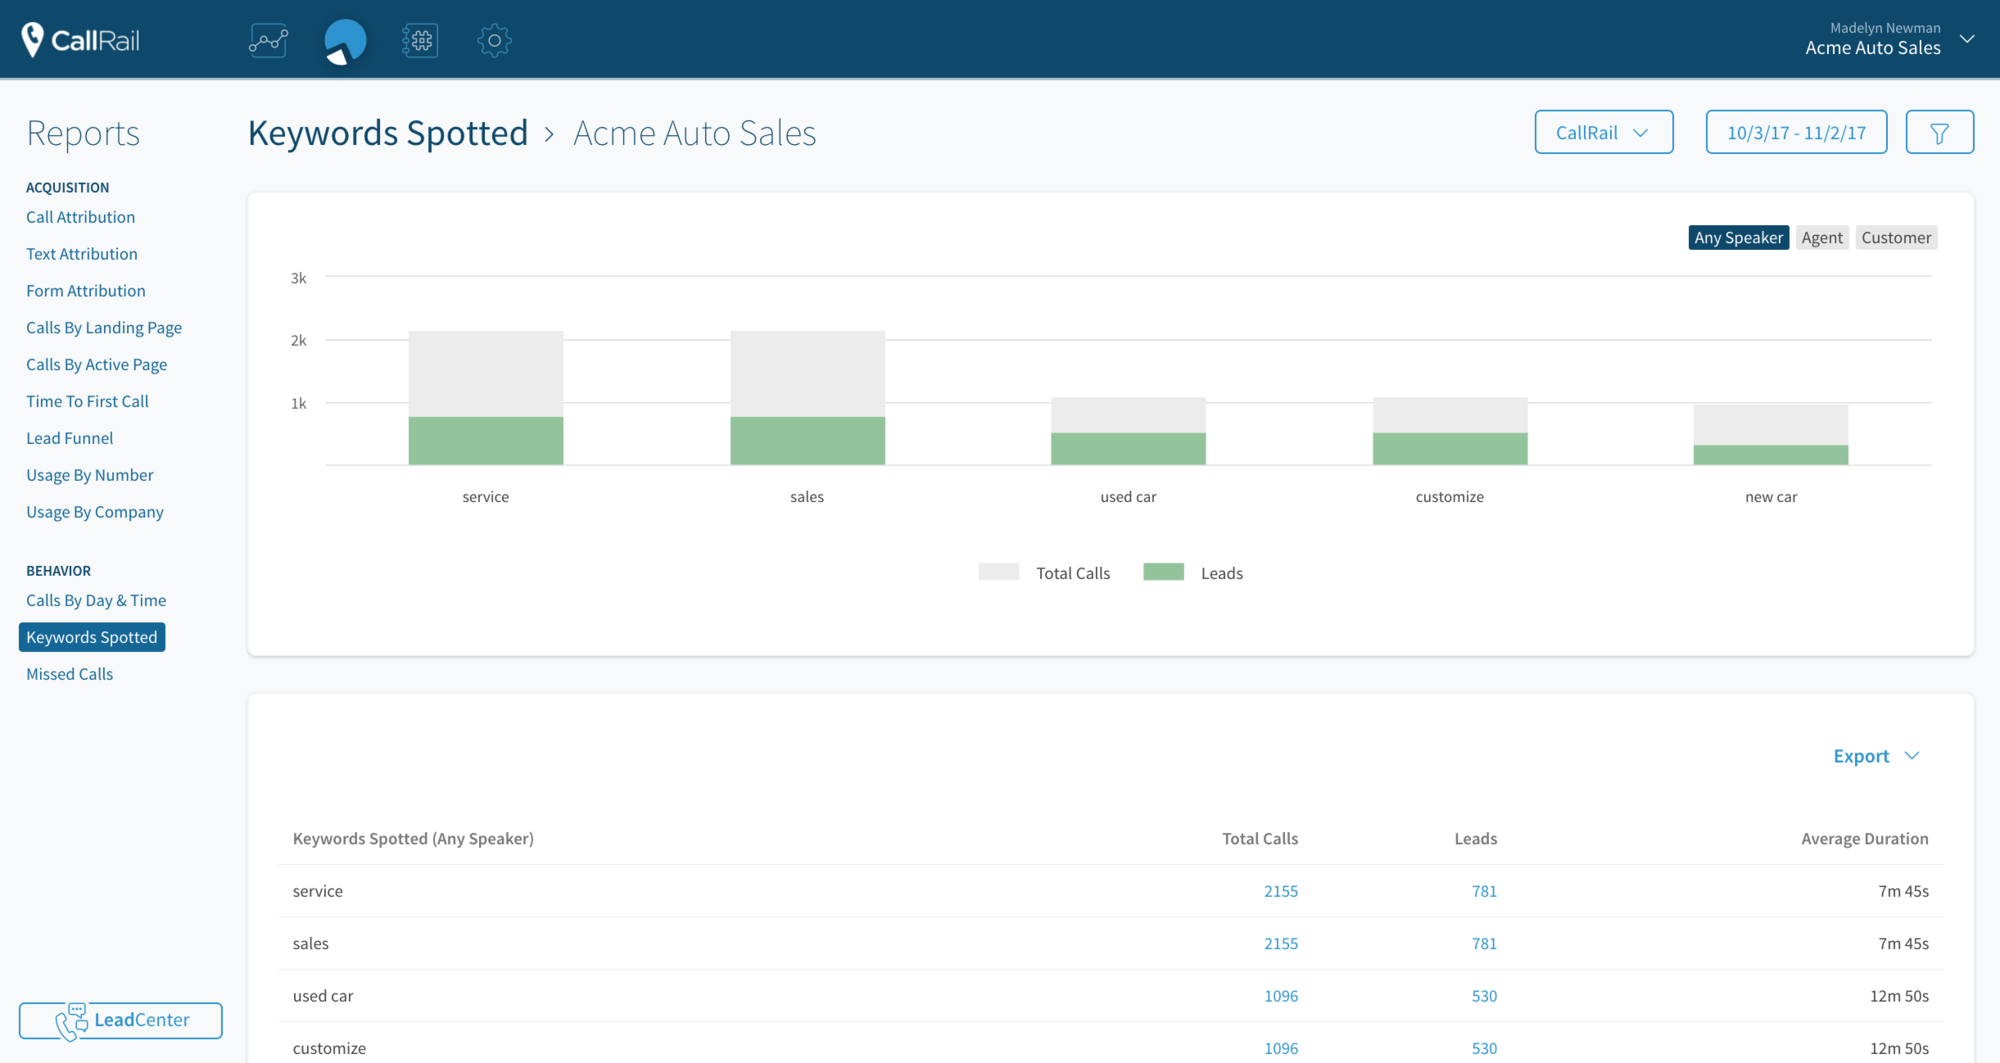Screen dimensions: 2000x1063
Task: Select Keywords Spotted in the sidebar
Action: (x=92, y=637)
